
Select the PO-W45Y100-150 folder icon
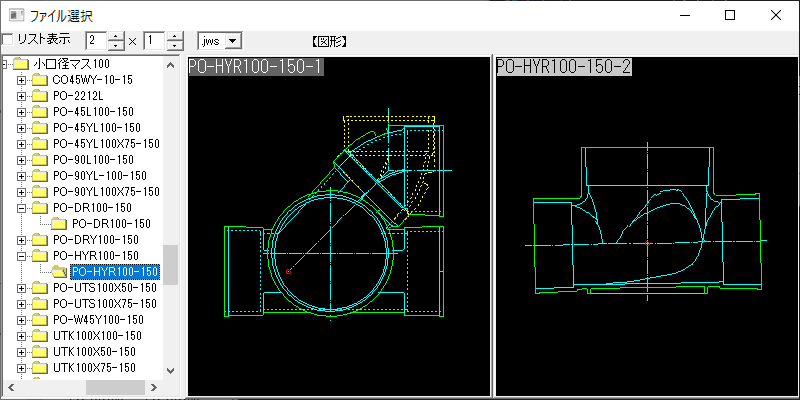(39, 320)
